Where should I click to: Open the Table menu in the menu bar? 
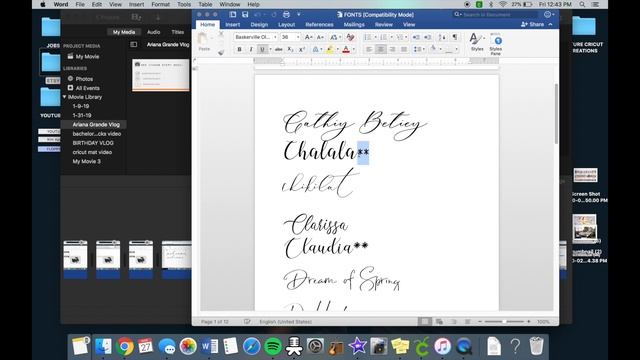click(205, 4)
